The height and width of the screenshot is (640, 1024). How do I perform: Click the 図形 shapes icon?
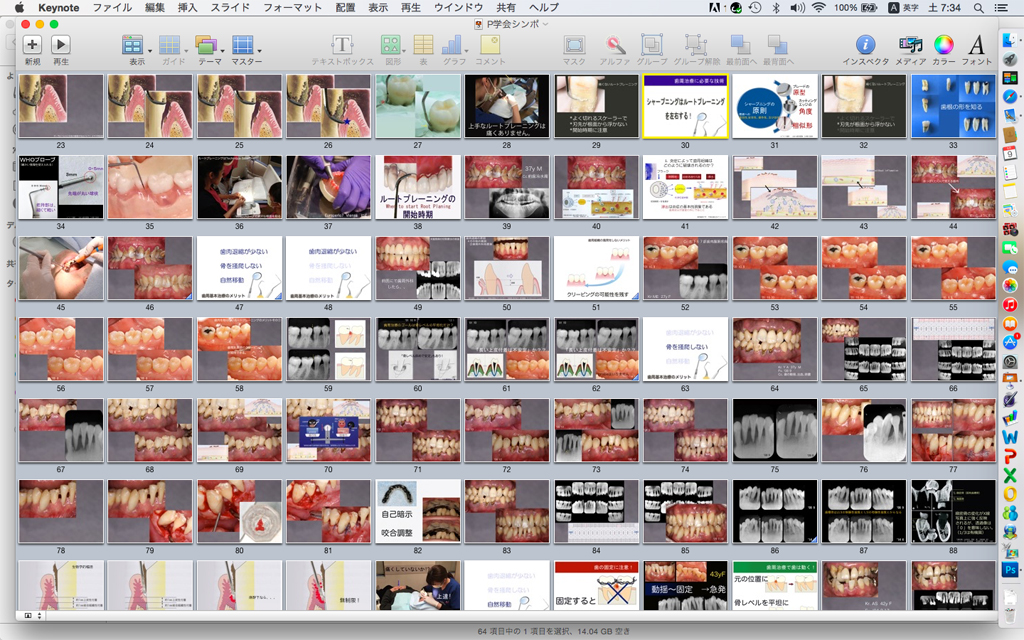[x=391, y=45]
